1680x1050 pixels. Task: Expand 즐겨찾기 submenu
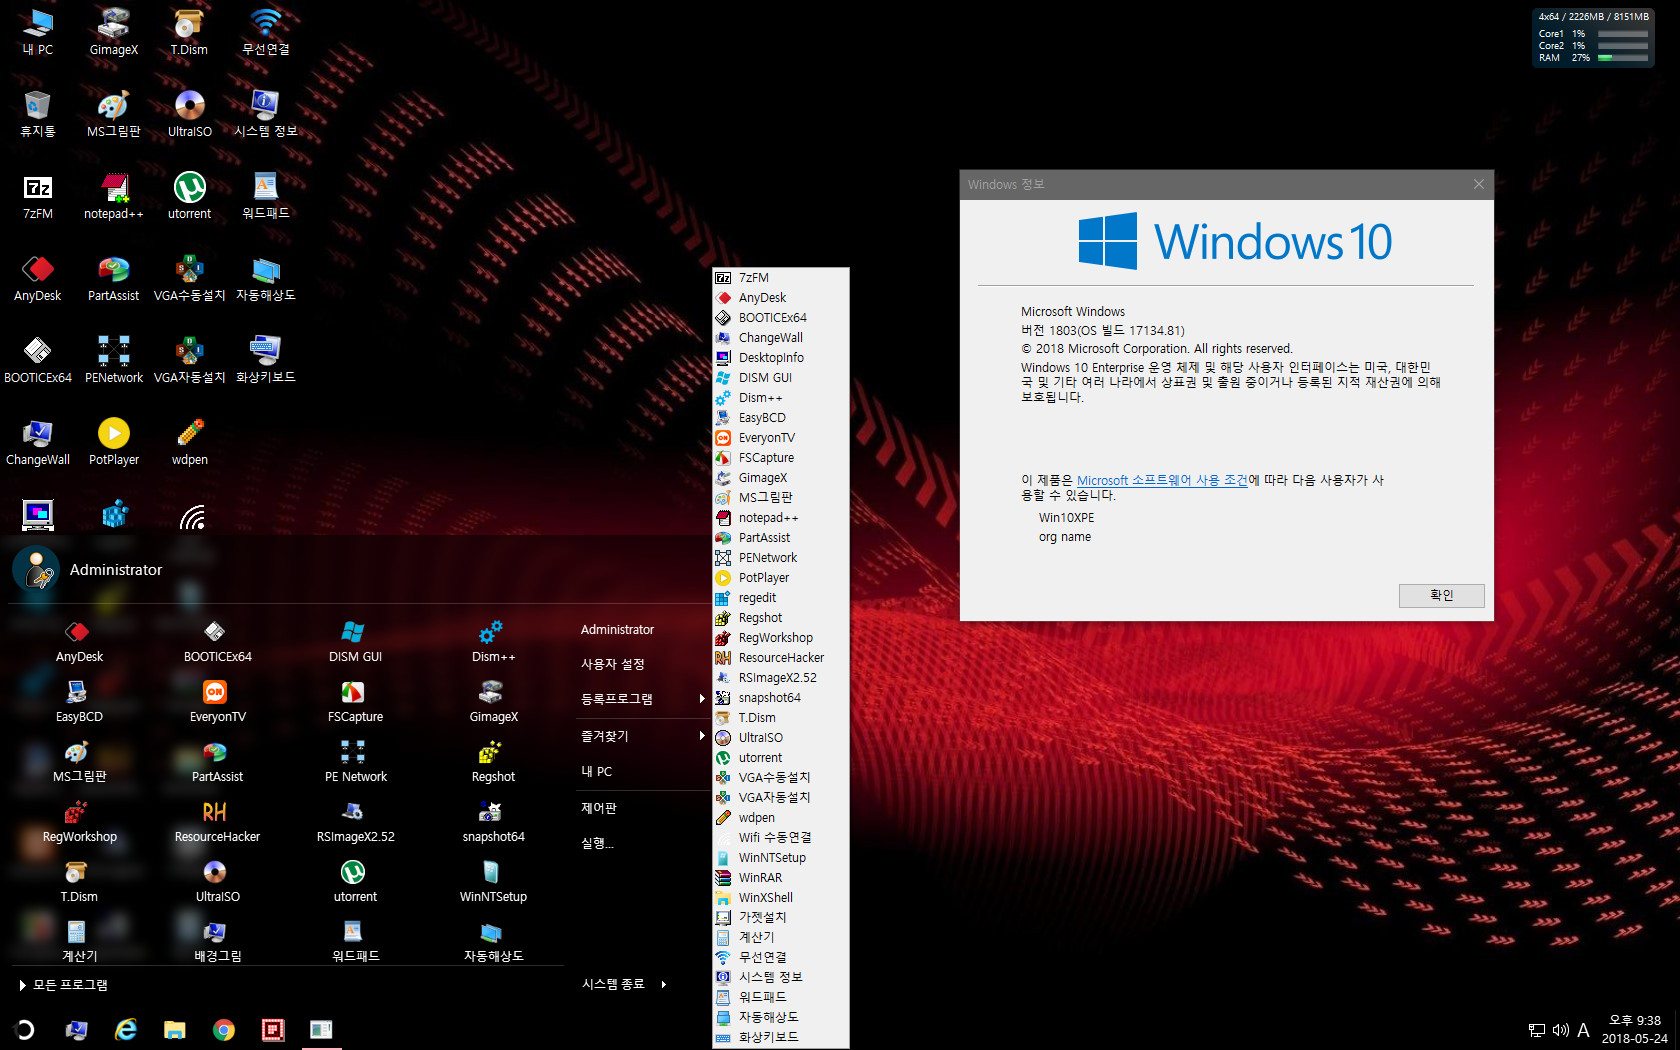(x=643, y=736)
